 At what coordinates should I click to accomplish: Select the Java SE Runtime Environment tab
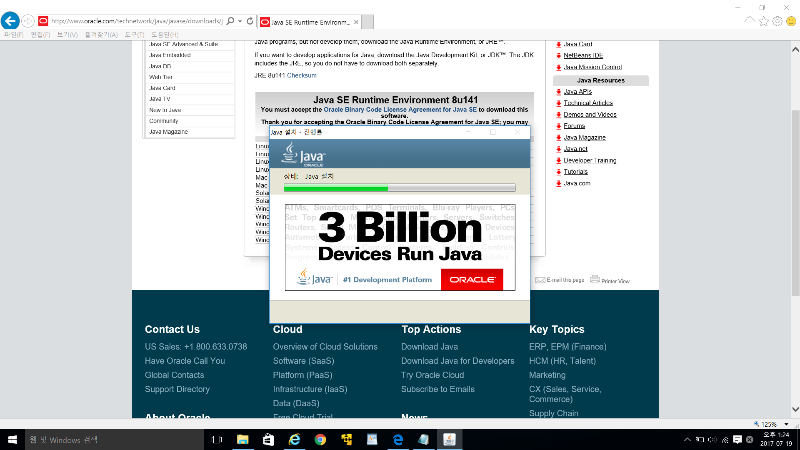309,22
